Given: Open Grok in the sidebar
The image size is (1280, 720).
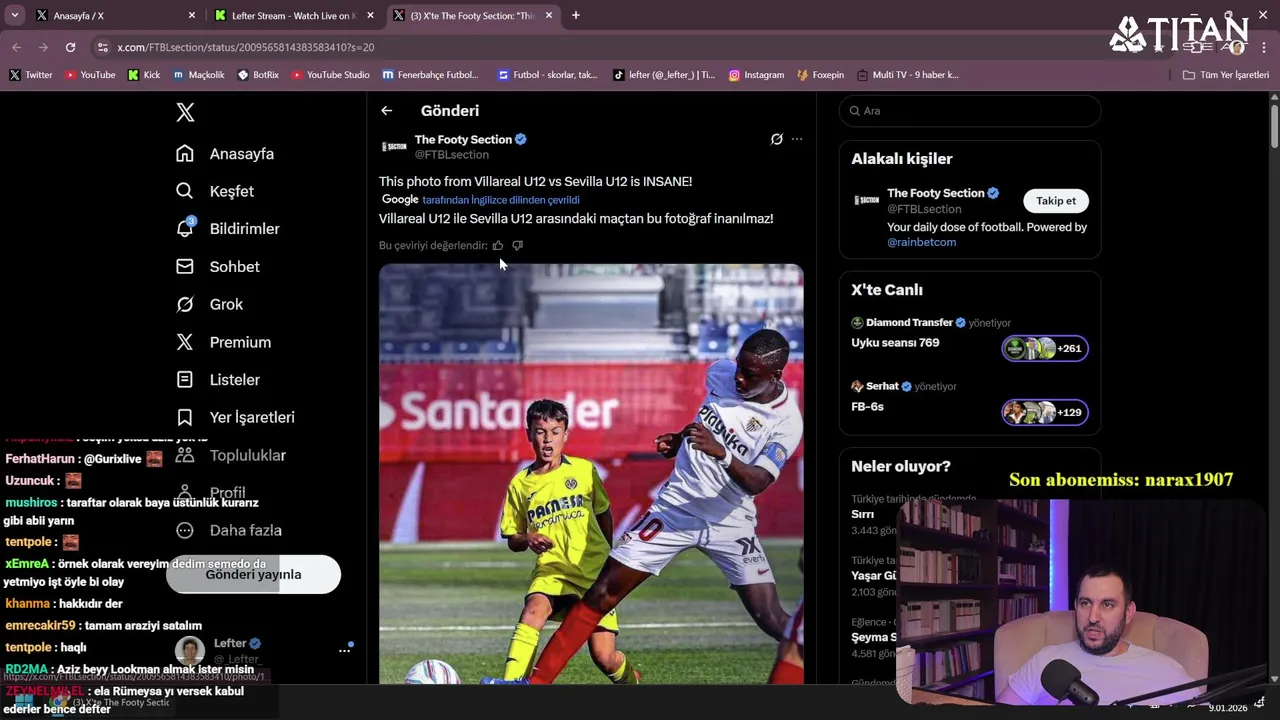Looking at the screenshot, I should coord(209,304).
